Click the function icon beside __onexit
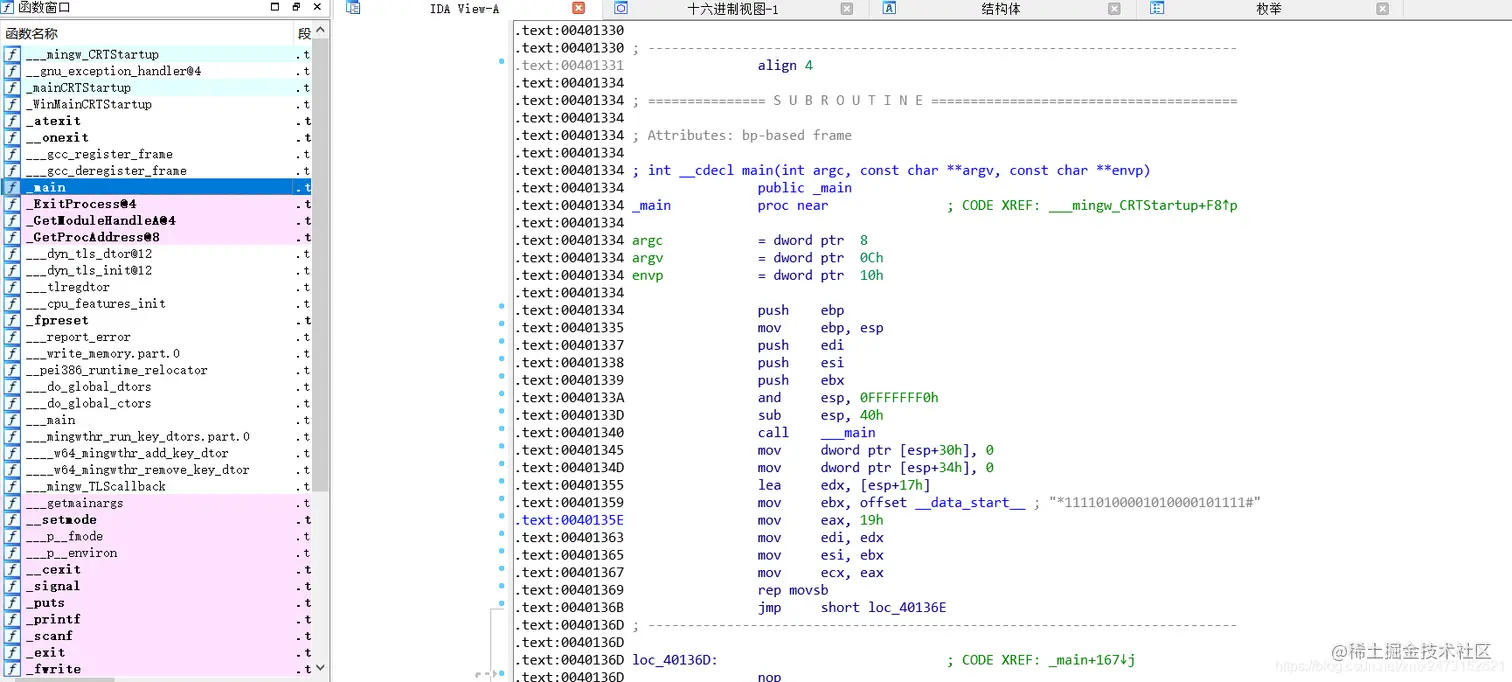 12,137
